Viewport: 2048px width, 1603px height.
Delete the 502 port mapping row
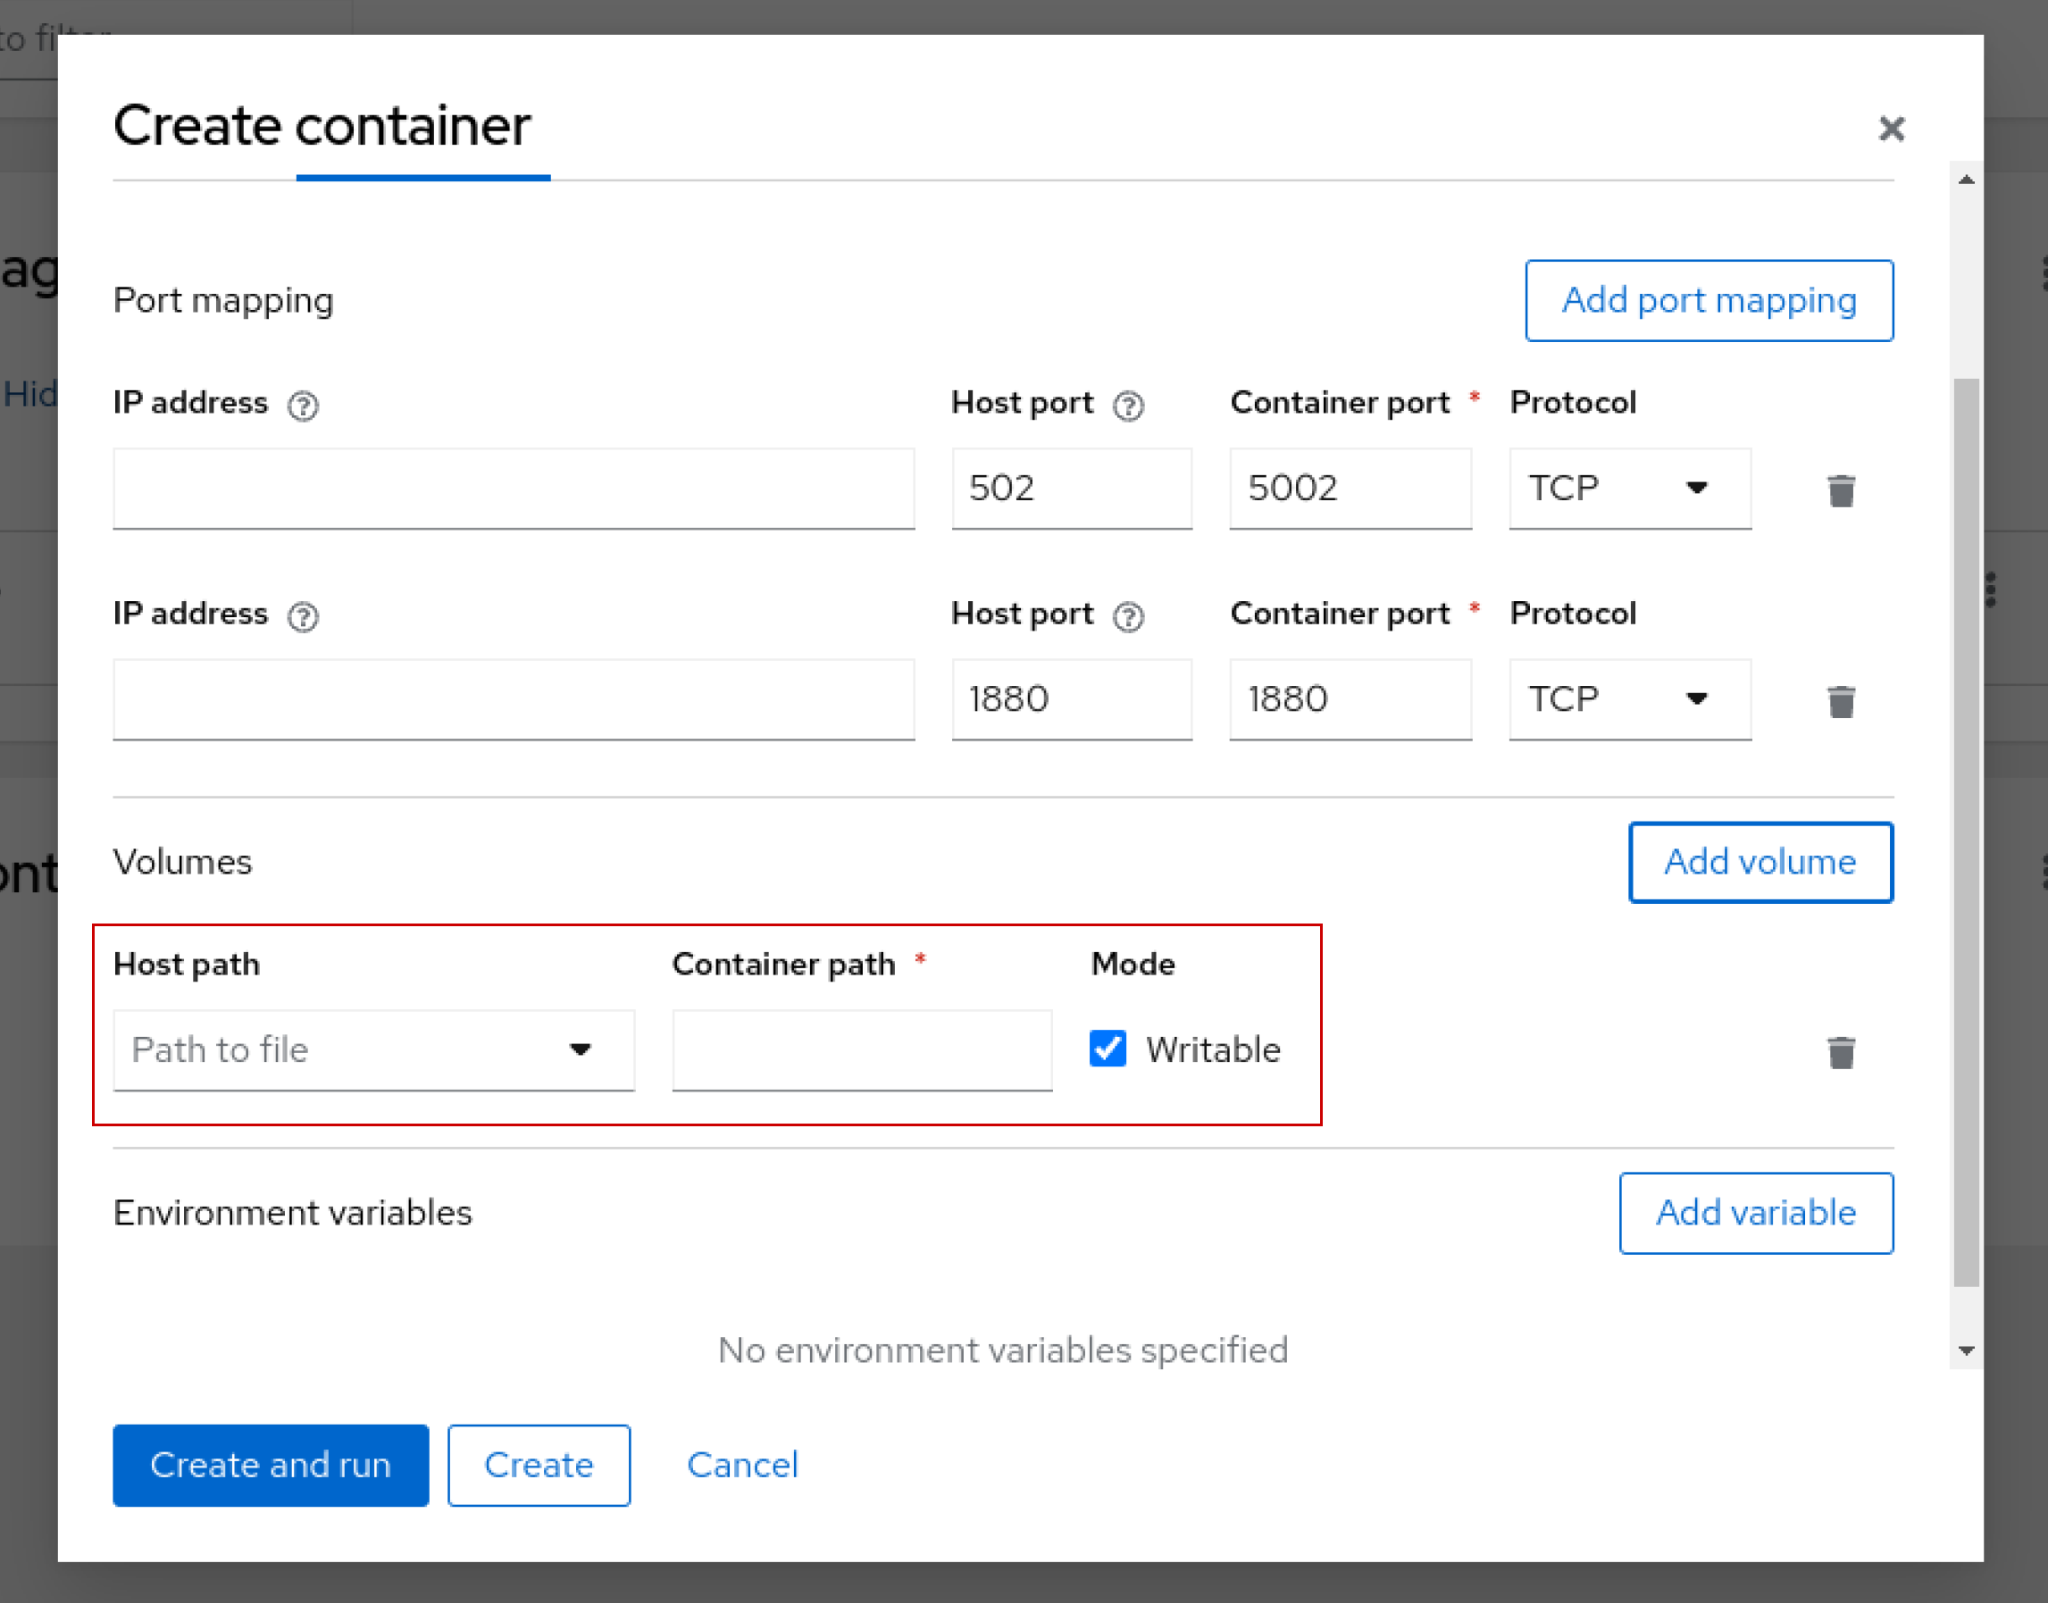click(1840, 490)
